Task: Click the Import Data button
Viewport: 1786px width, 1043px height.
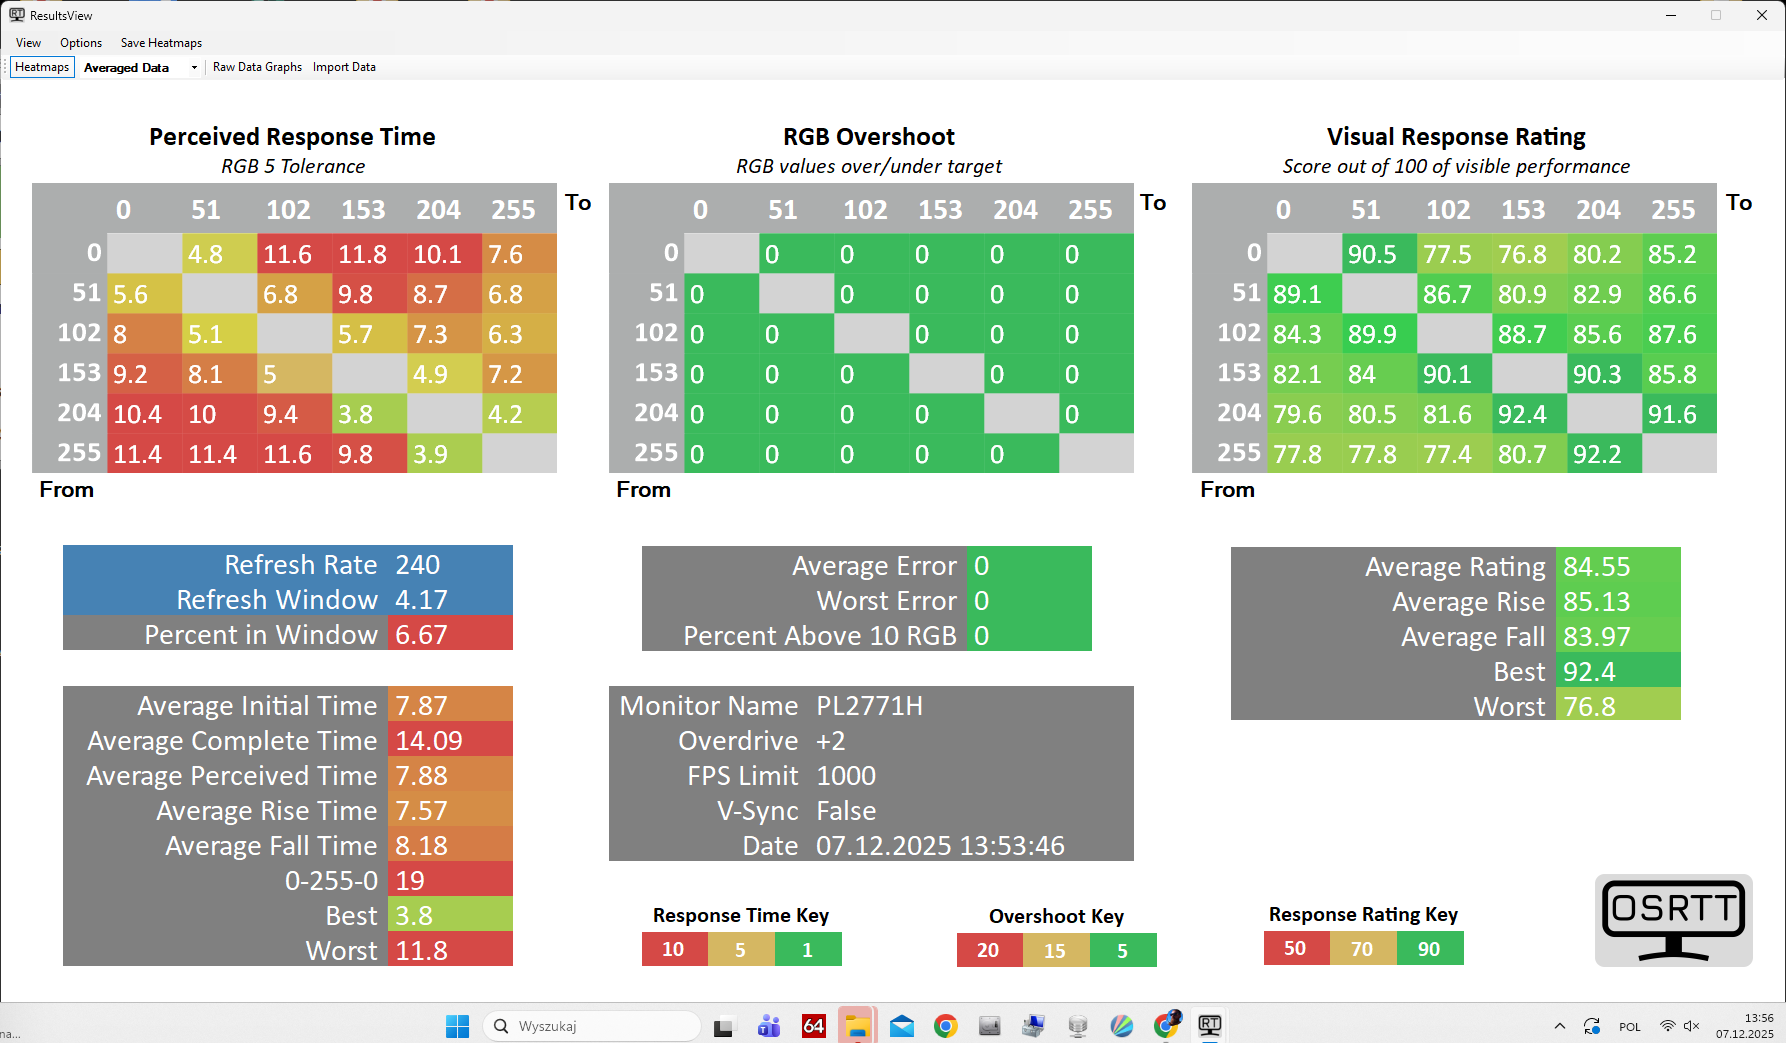Action: 344,67
